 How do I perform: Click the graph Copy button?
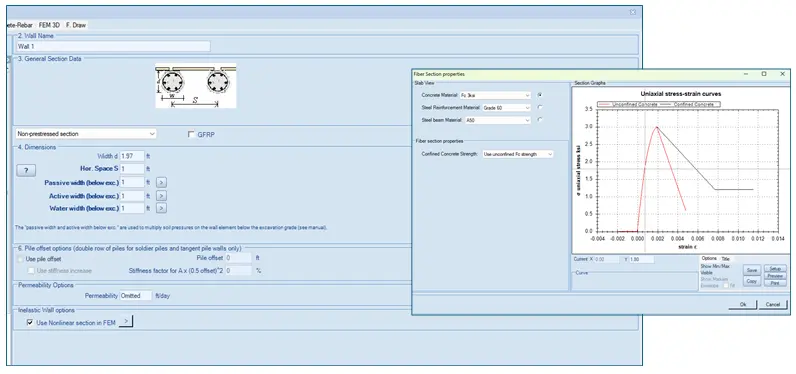(x=752, y=281)
